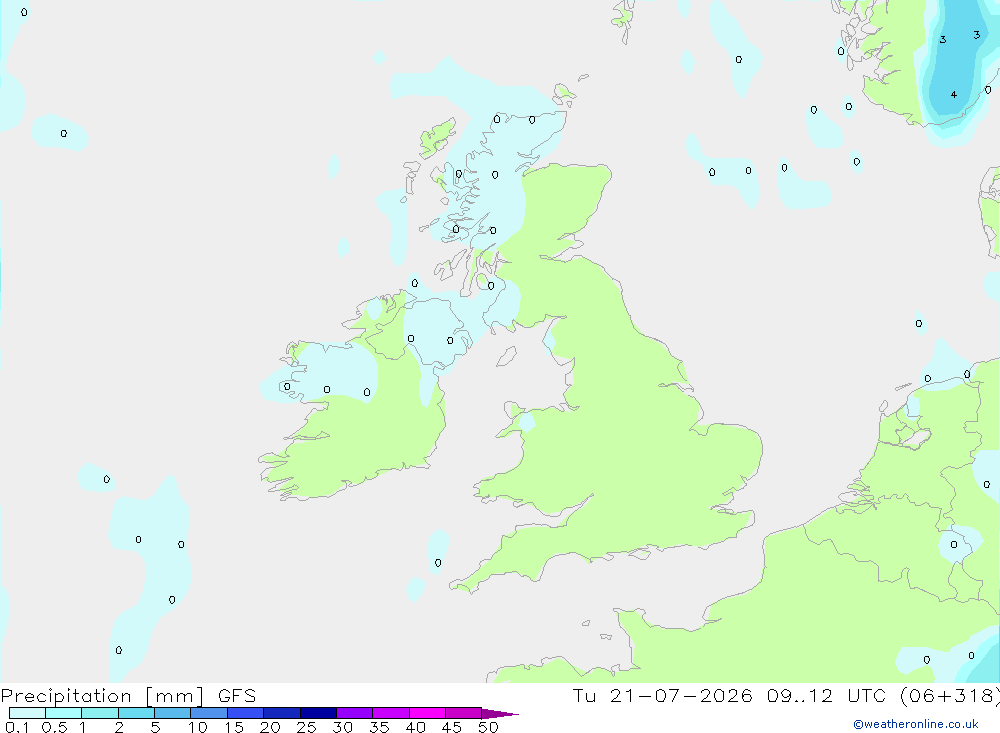Click the 2–5 mm legend color swatch
1000x733 pixels.
(136, 713)
